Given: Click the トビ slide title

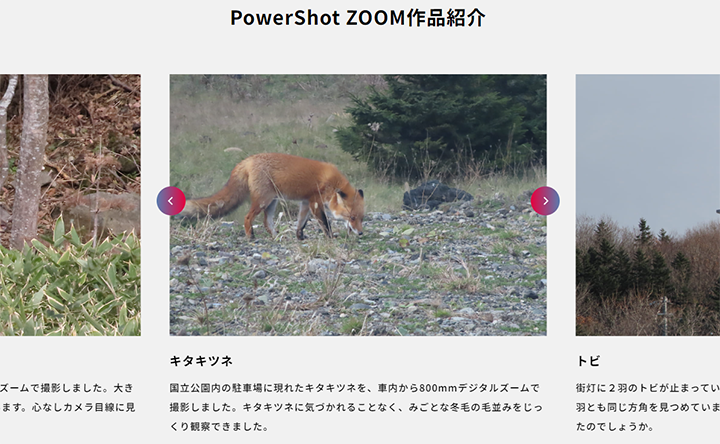Looking at the screenshot, I should 588,361.
